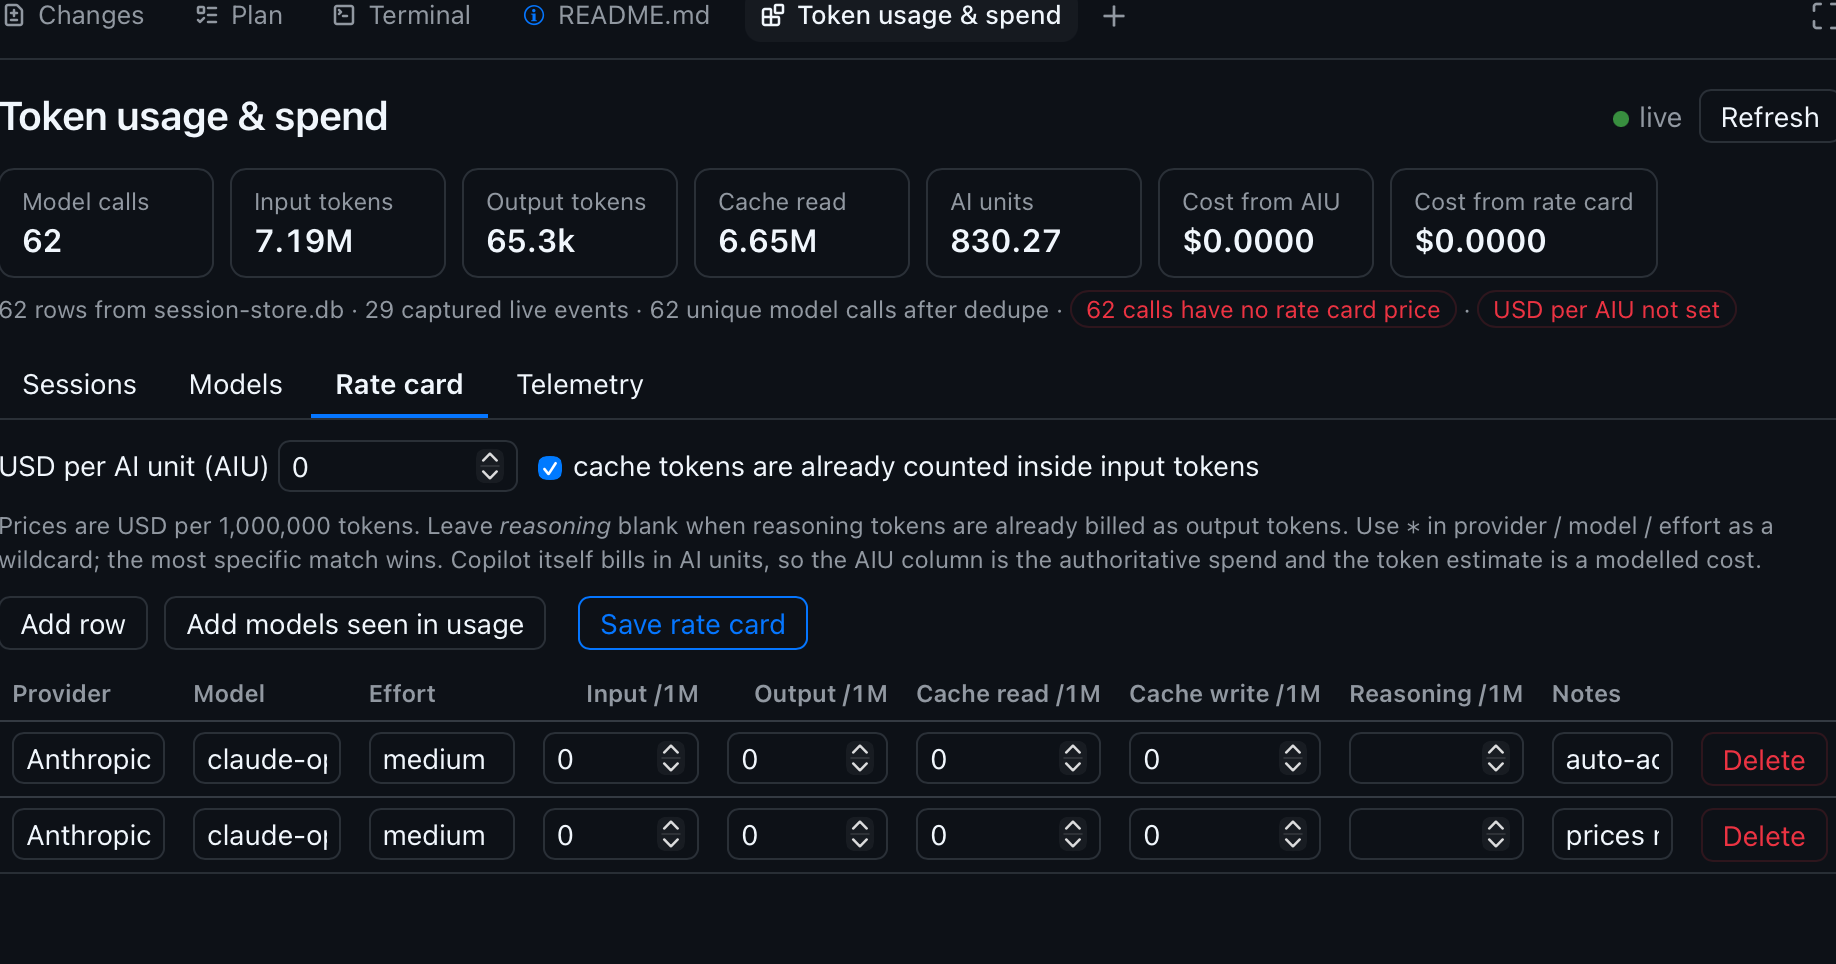
Task: Delete the first row with auto-ac note
Action: click(1764, 760)
